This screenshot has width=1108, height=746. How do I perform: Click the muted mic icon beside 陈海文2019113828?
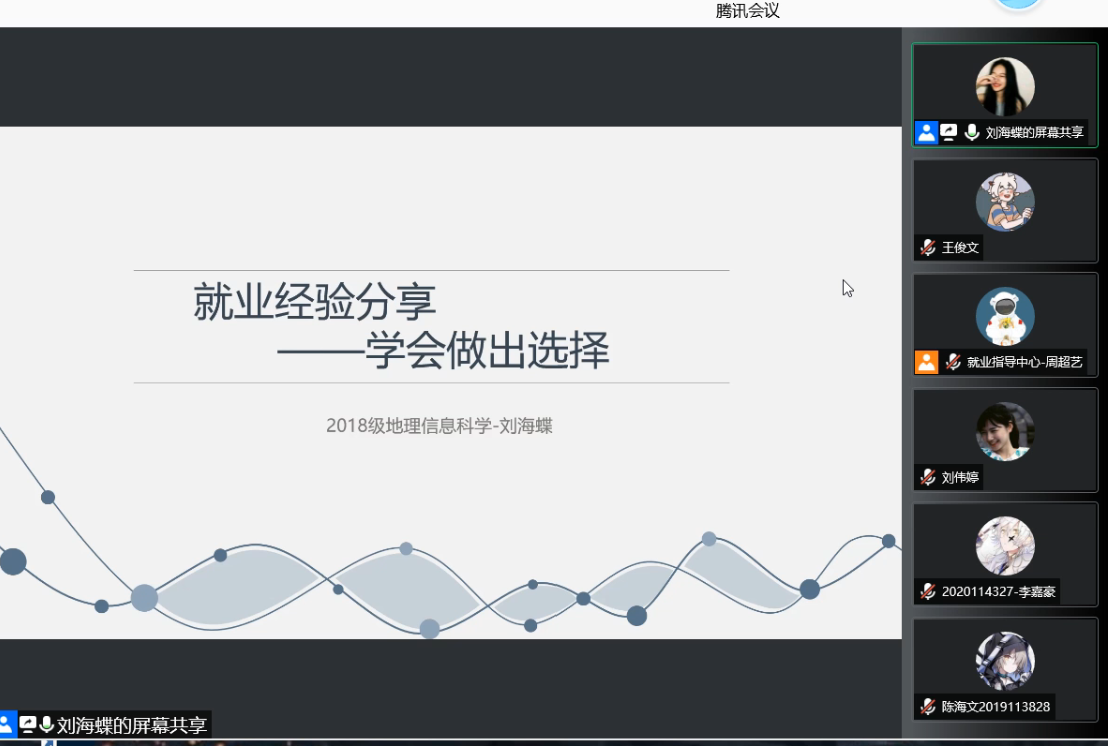tap(928, 706)
